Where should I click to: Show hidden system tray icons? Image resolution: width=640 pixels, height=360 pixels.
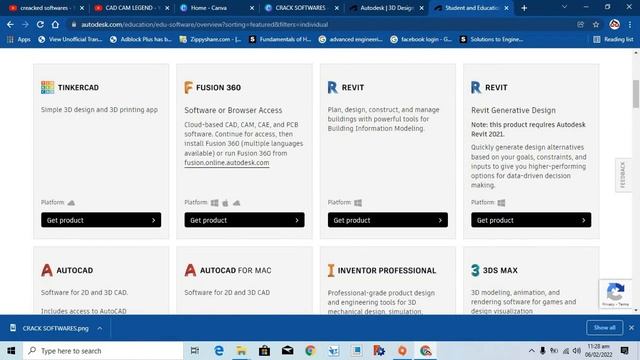531,351
